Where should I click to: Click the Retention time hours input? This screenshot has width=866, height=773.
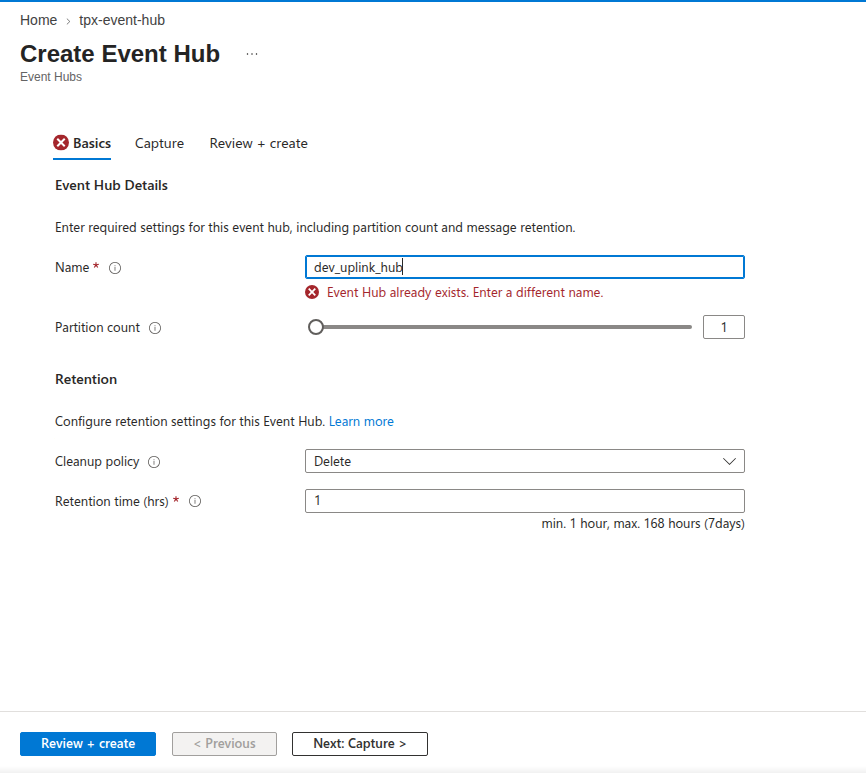tap(525, 501)
